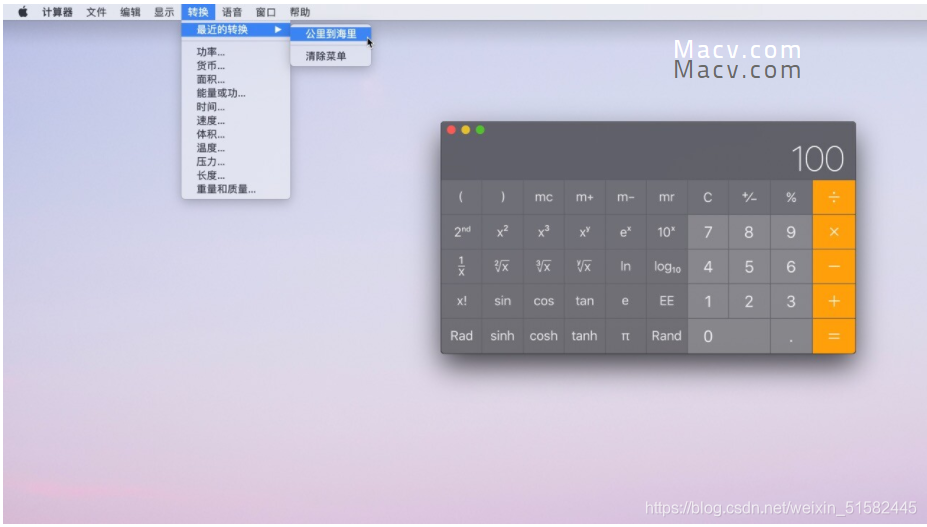Click the tan key

pyautogui.click(x=585, y=301)
